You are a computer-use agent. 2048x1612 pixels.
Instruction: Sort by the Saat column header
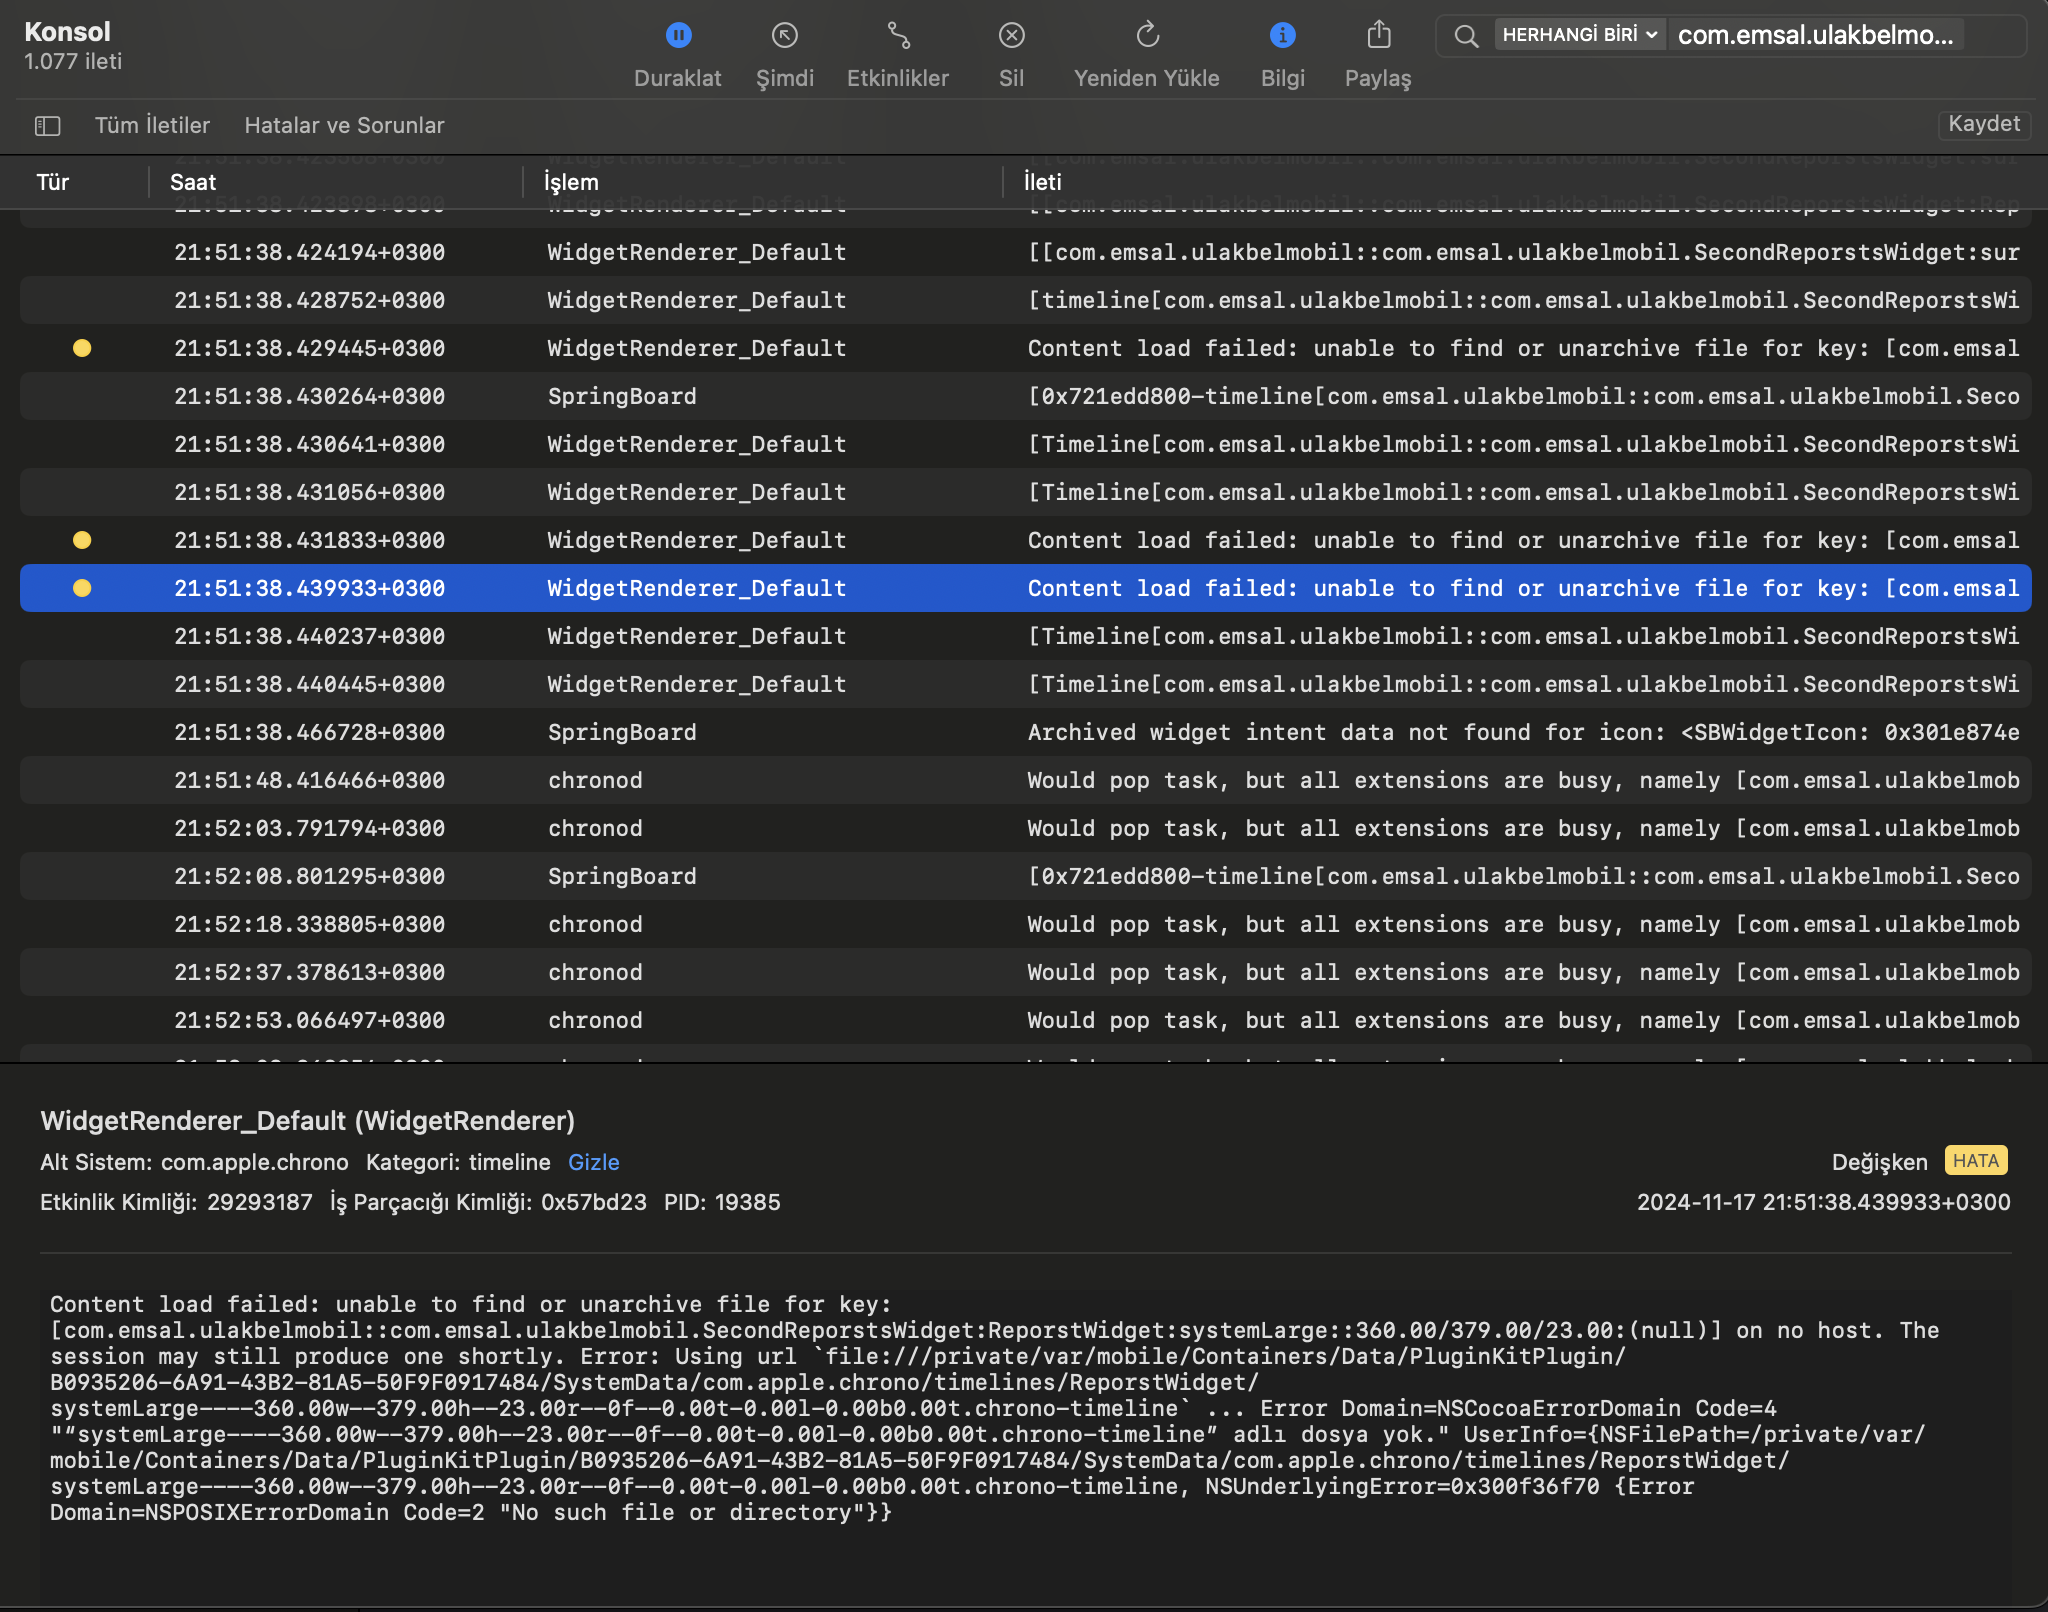click(193, 182)
